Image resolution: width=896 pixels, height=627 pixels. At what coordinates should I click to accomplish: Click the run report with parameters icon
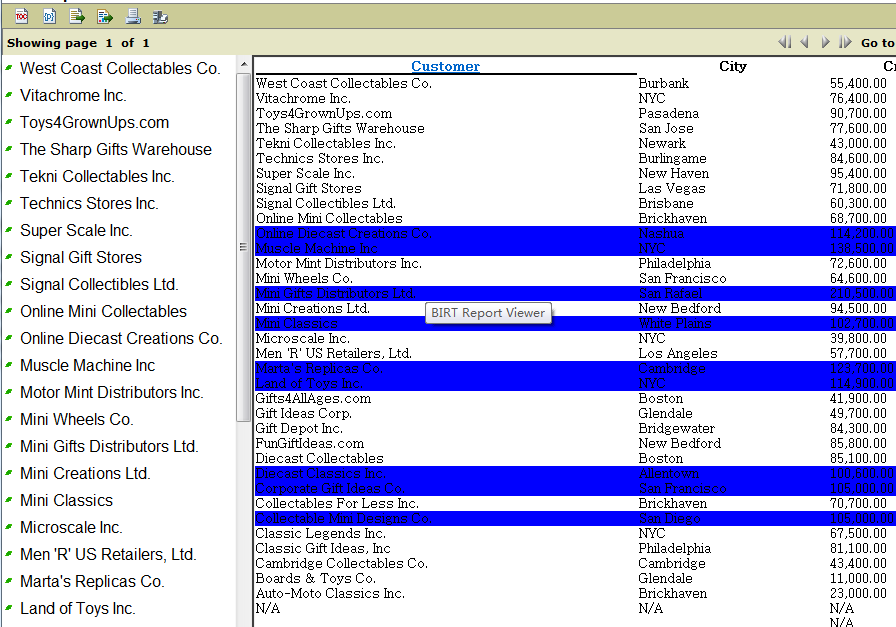(x=50, y=17)
